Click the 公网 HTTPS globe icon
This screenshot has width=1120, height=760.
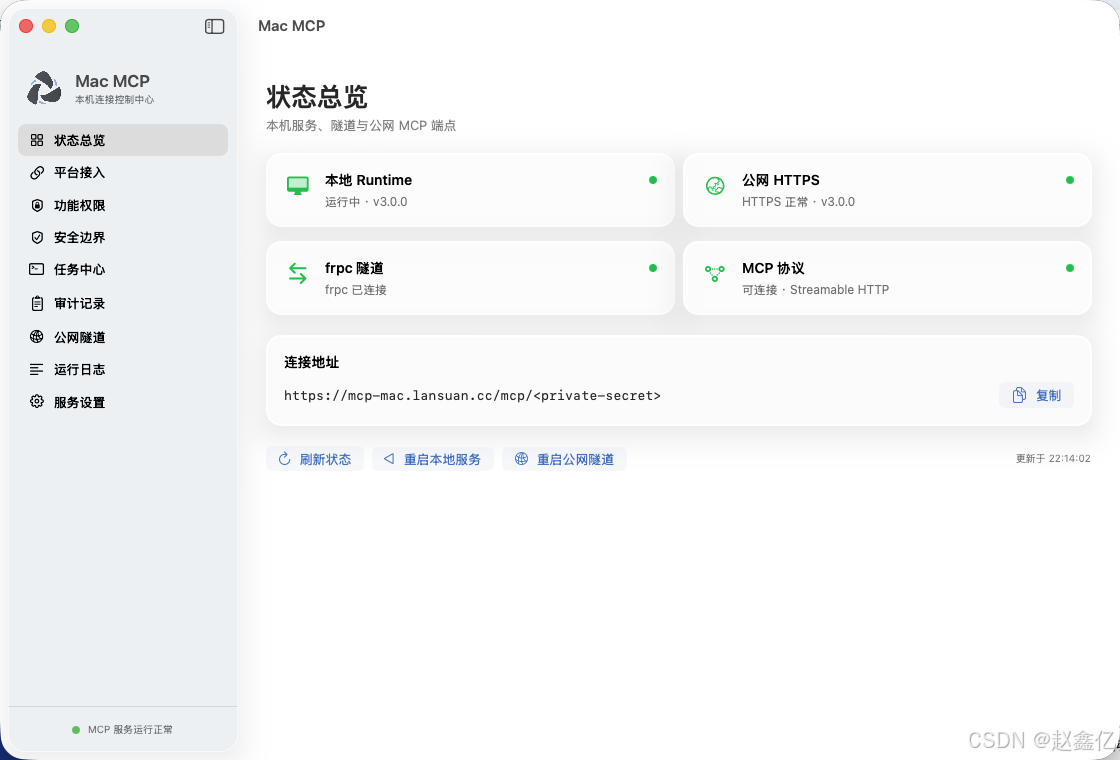pyautogui.click(x=715, y=186)
